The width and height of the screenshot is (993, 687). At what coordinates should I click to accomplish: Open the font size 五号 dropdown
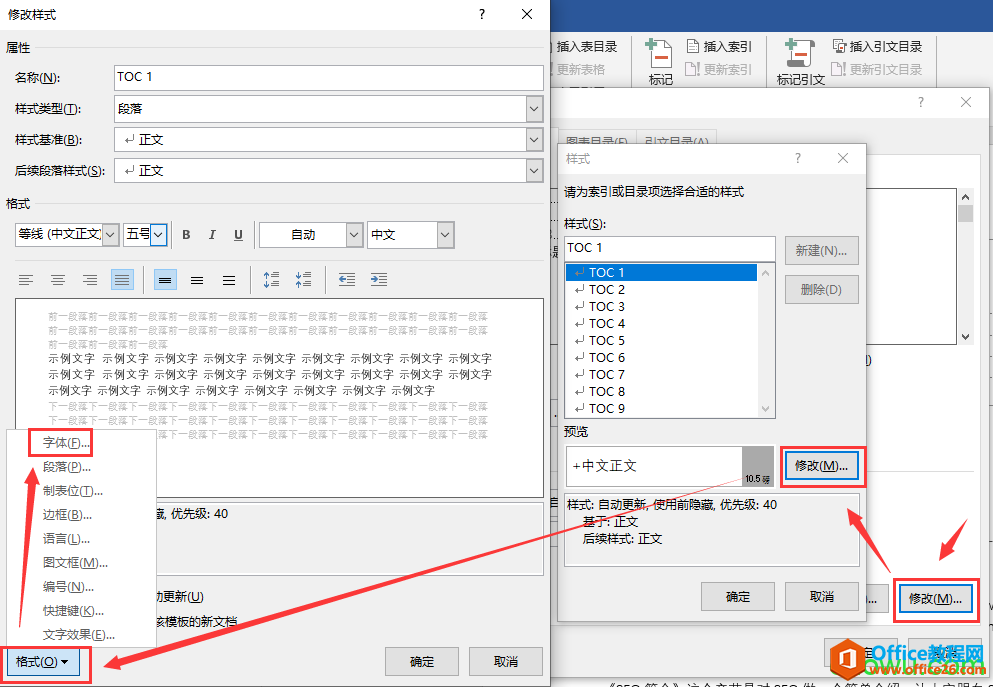158,235
